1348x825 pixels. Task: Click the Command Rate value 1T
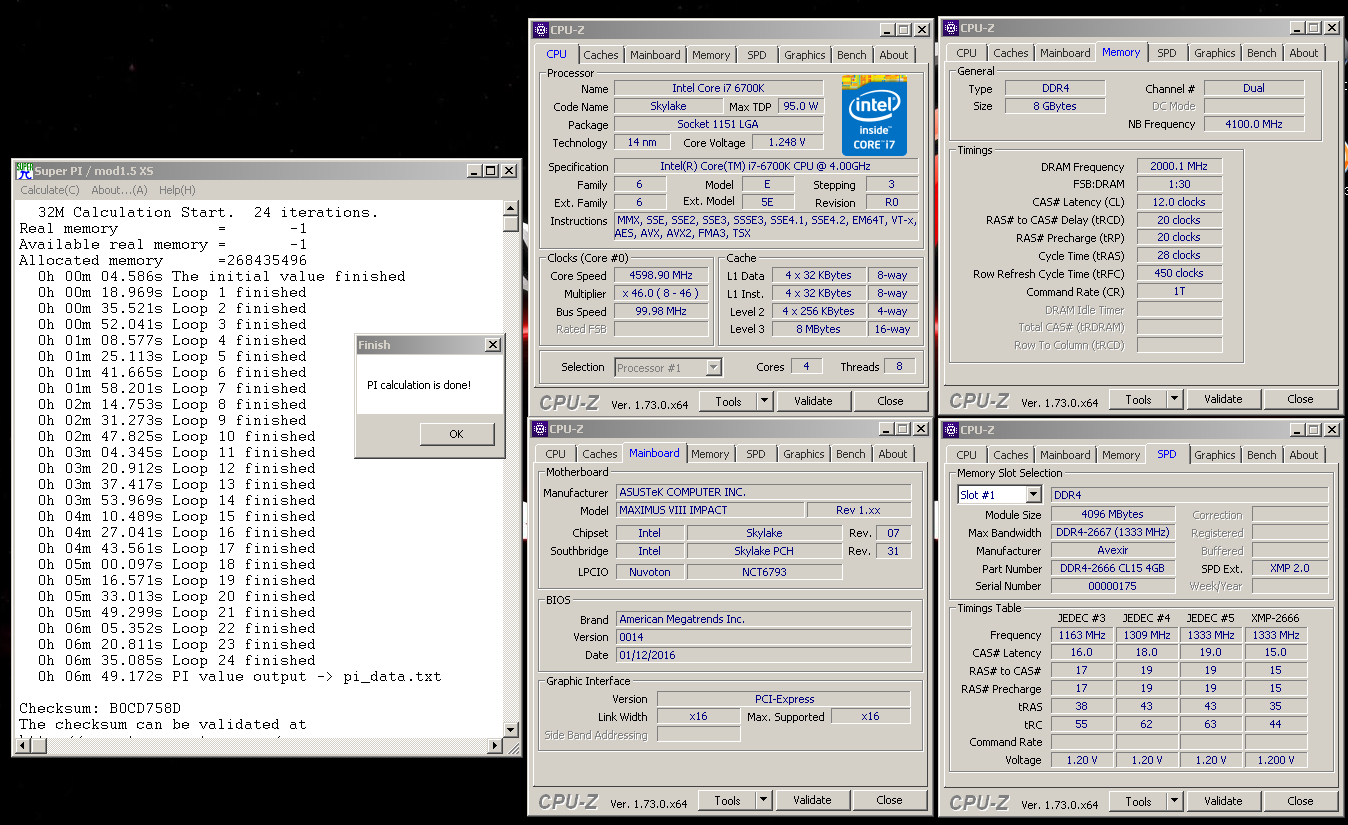pos(1179,291)
